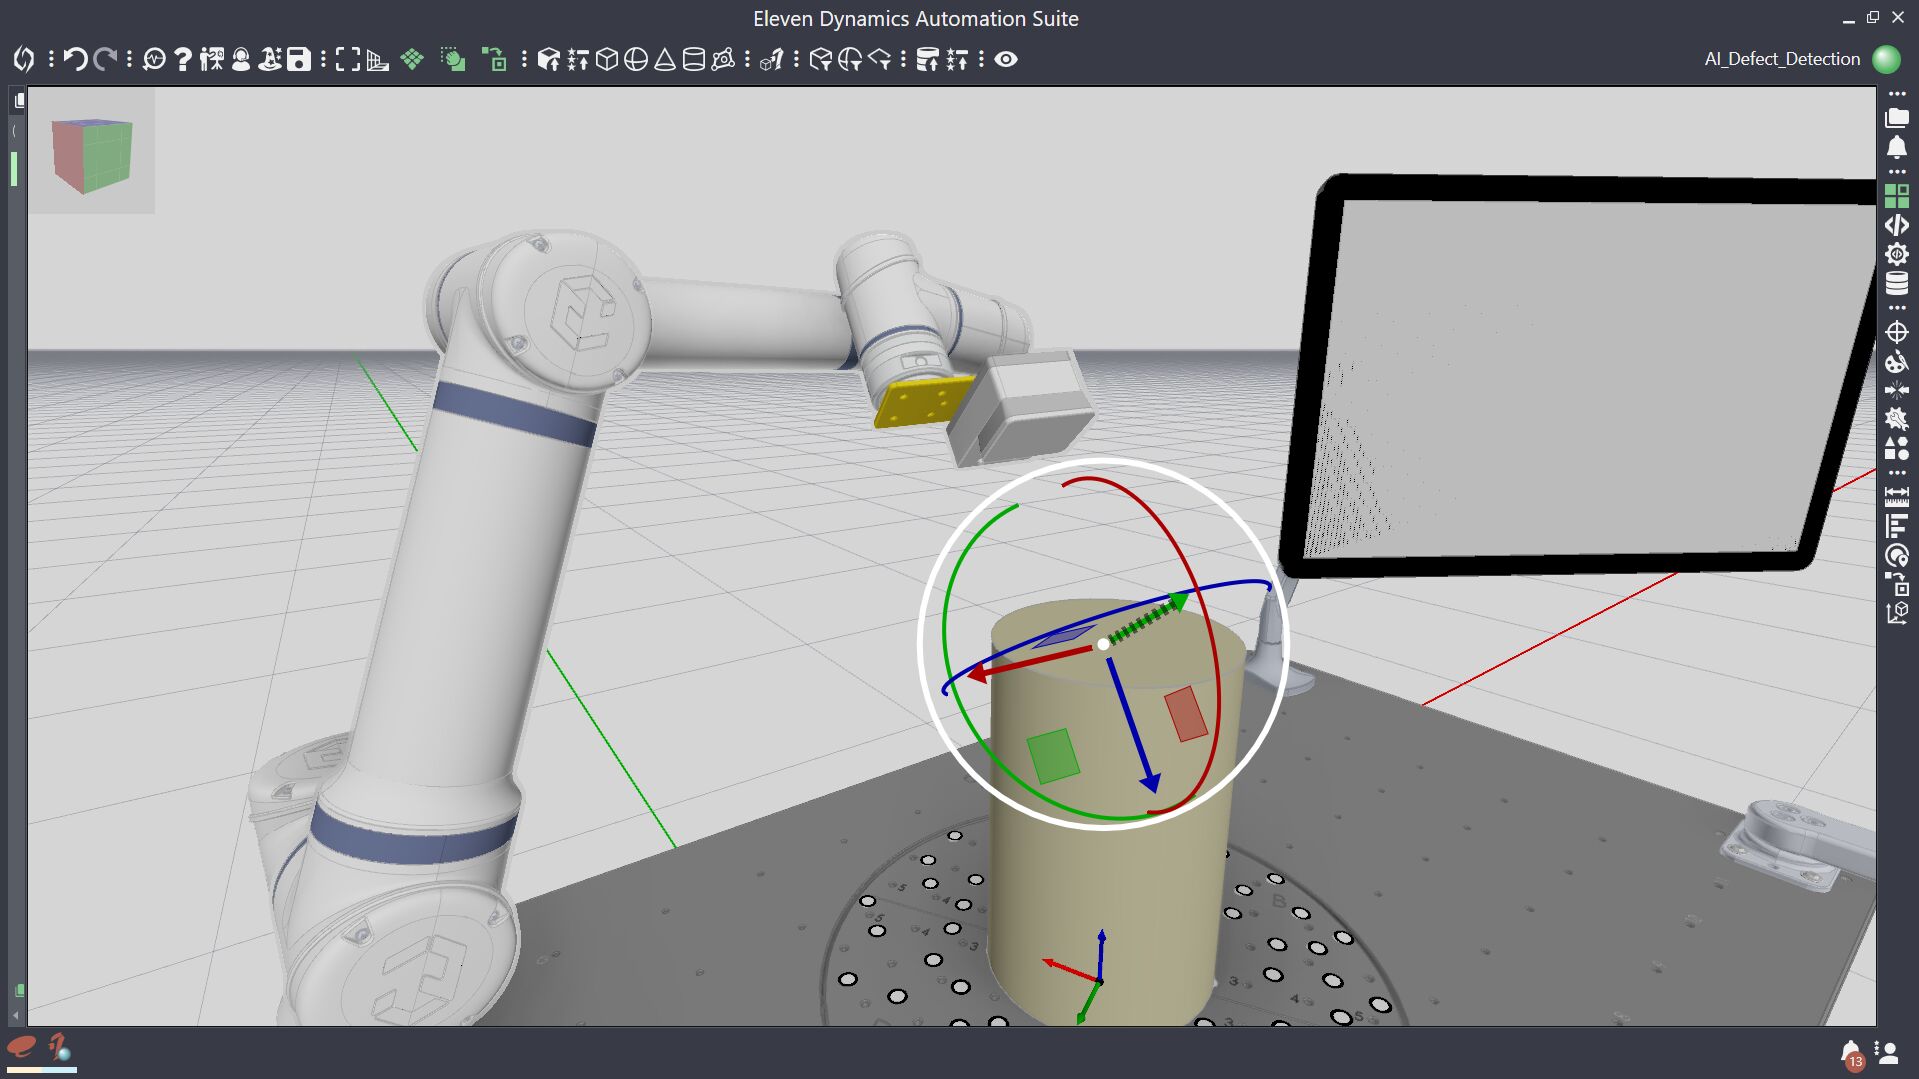Image resolution: width=1919 pixels, height=1079 pixels.
Task: Click the orange progress bar at bottom left
Action: [25, 1070]
